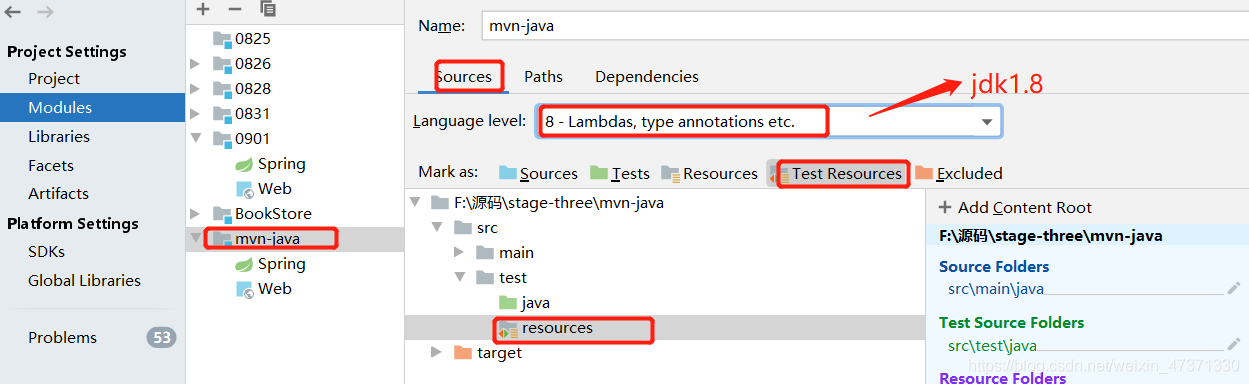Click the plus icon of Add Content Root
Image resolution: width=1249 pixels, height=384 pixels.
945,208
